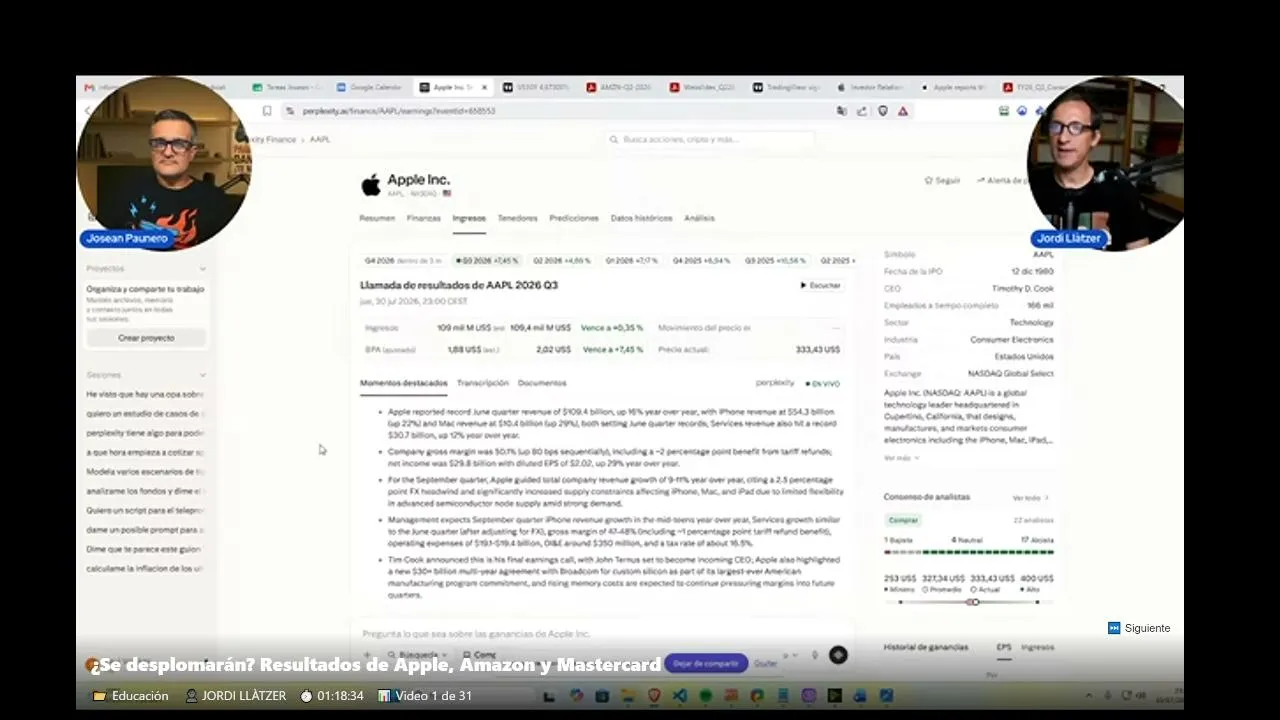Select the Ingresos tab in Historial de ganancias
The image size is (1280, 720).
click(x=1038, y=647)
